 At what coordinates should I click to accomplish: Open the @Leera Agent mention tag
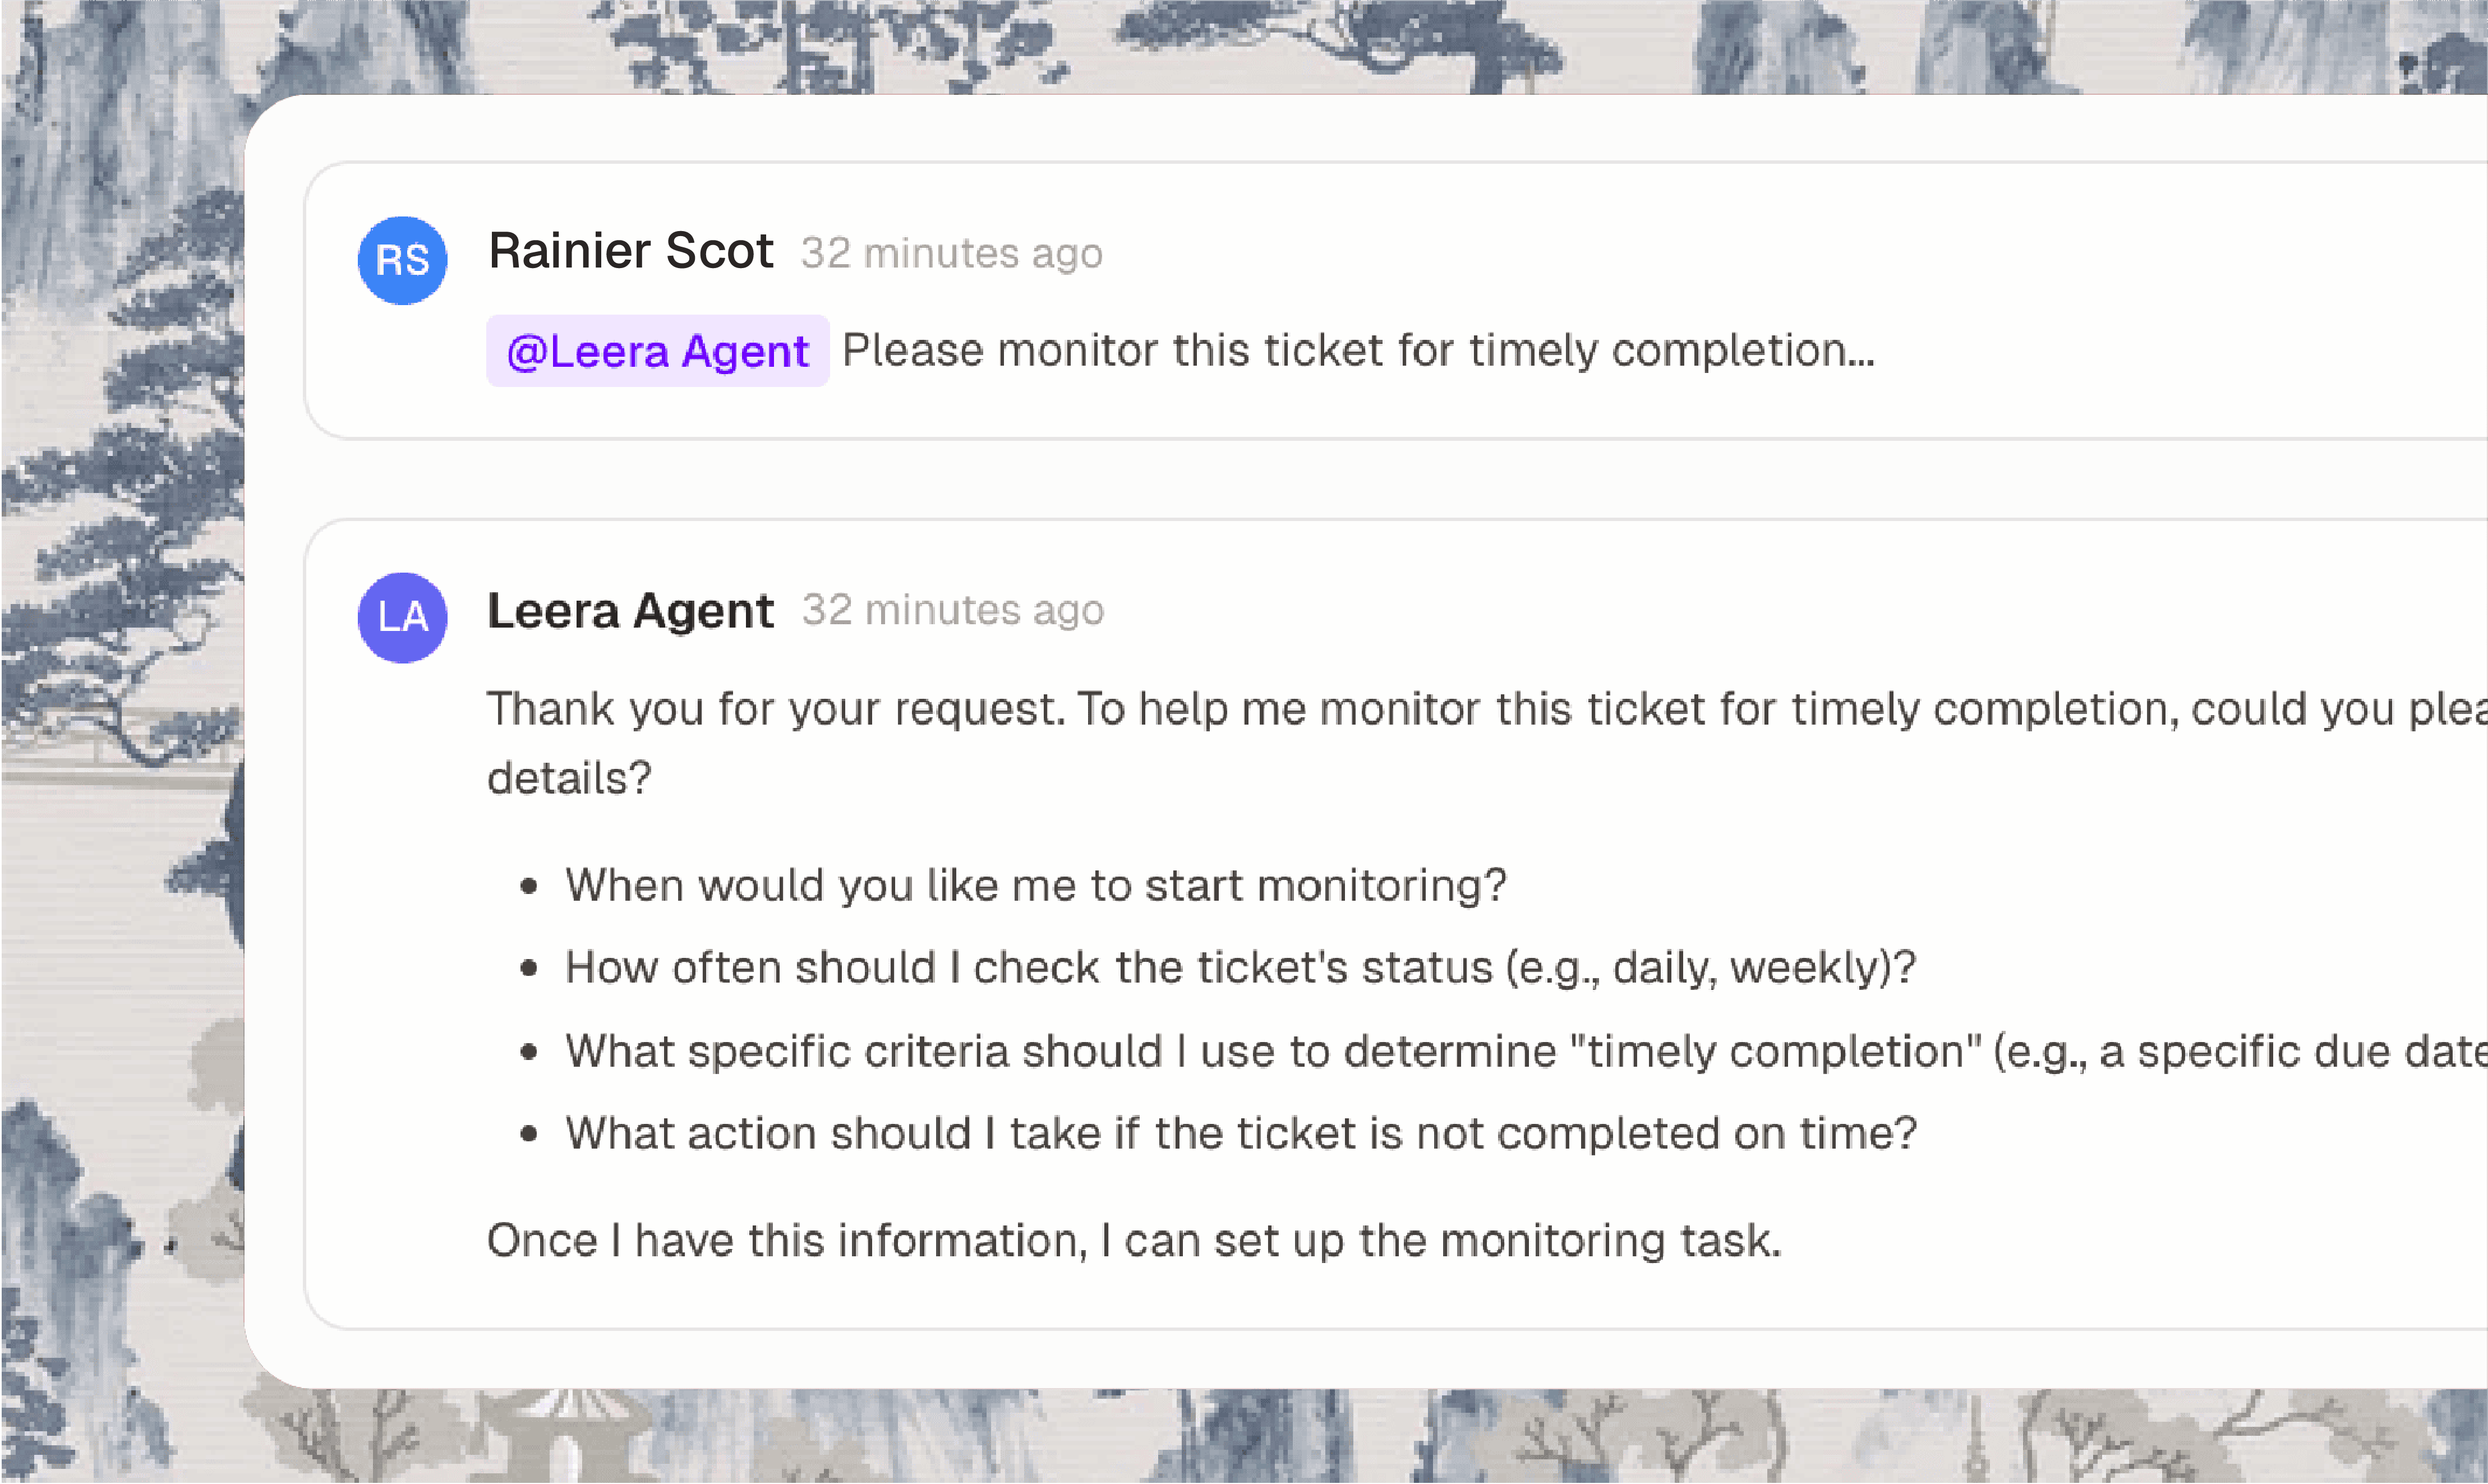pyautogui.click(x=657, y=351)
